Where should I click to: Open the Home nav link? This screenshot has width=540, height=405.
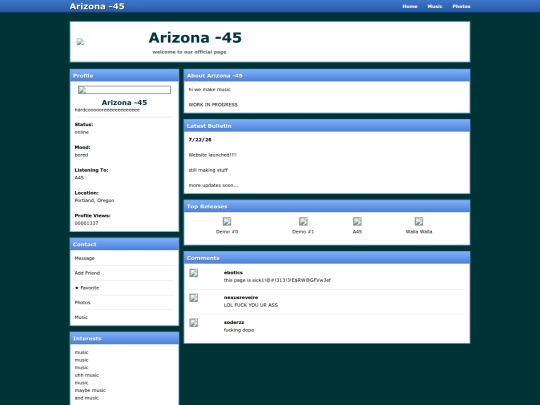[x=410, y=6]
